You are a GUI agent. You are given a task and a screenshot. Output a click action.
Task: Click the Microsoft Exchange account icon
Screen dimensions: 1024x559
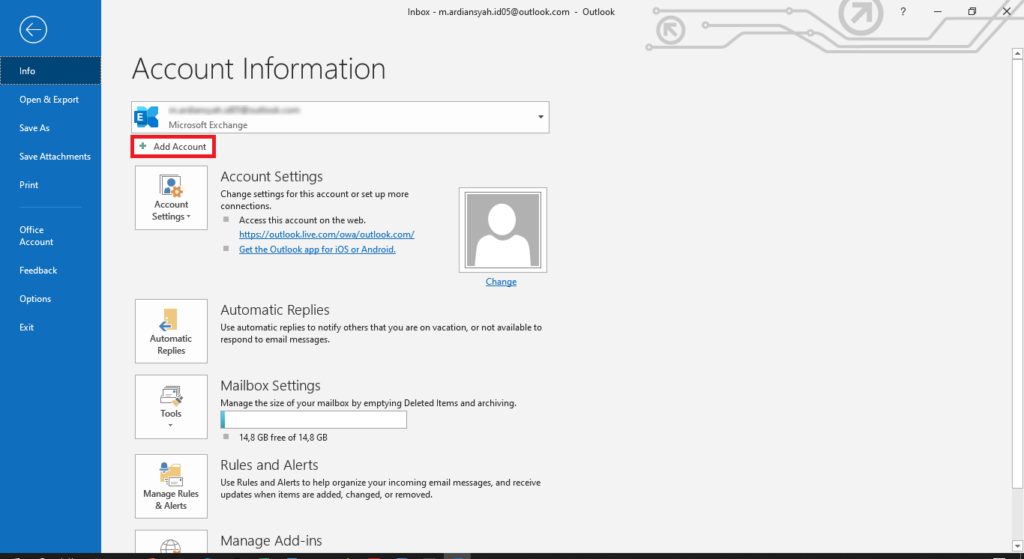146,117
